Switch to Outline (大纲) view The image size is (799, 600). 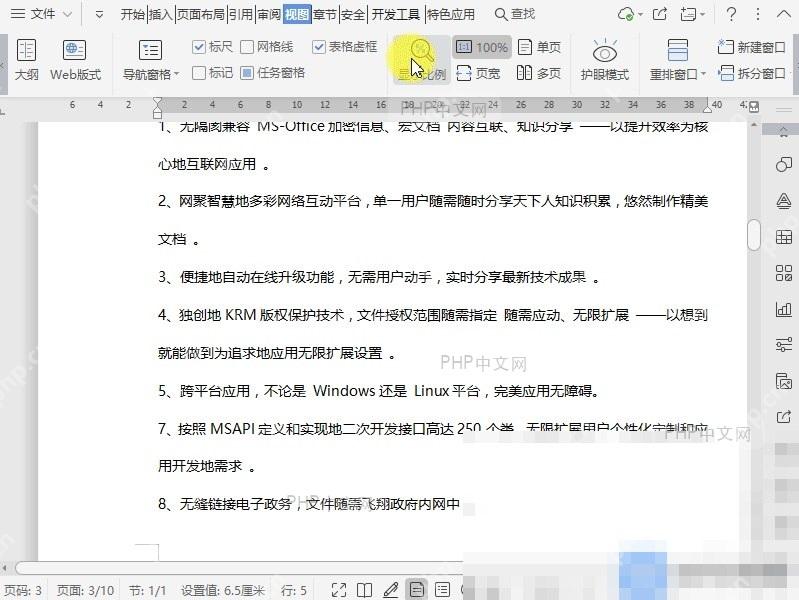(x=26, y=60)
